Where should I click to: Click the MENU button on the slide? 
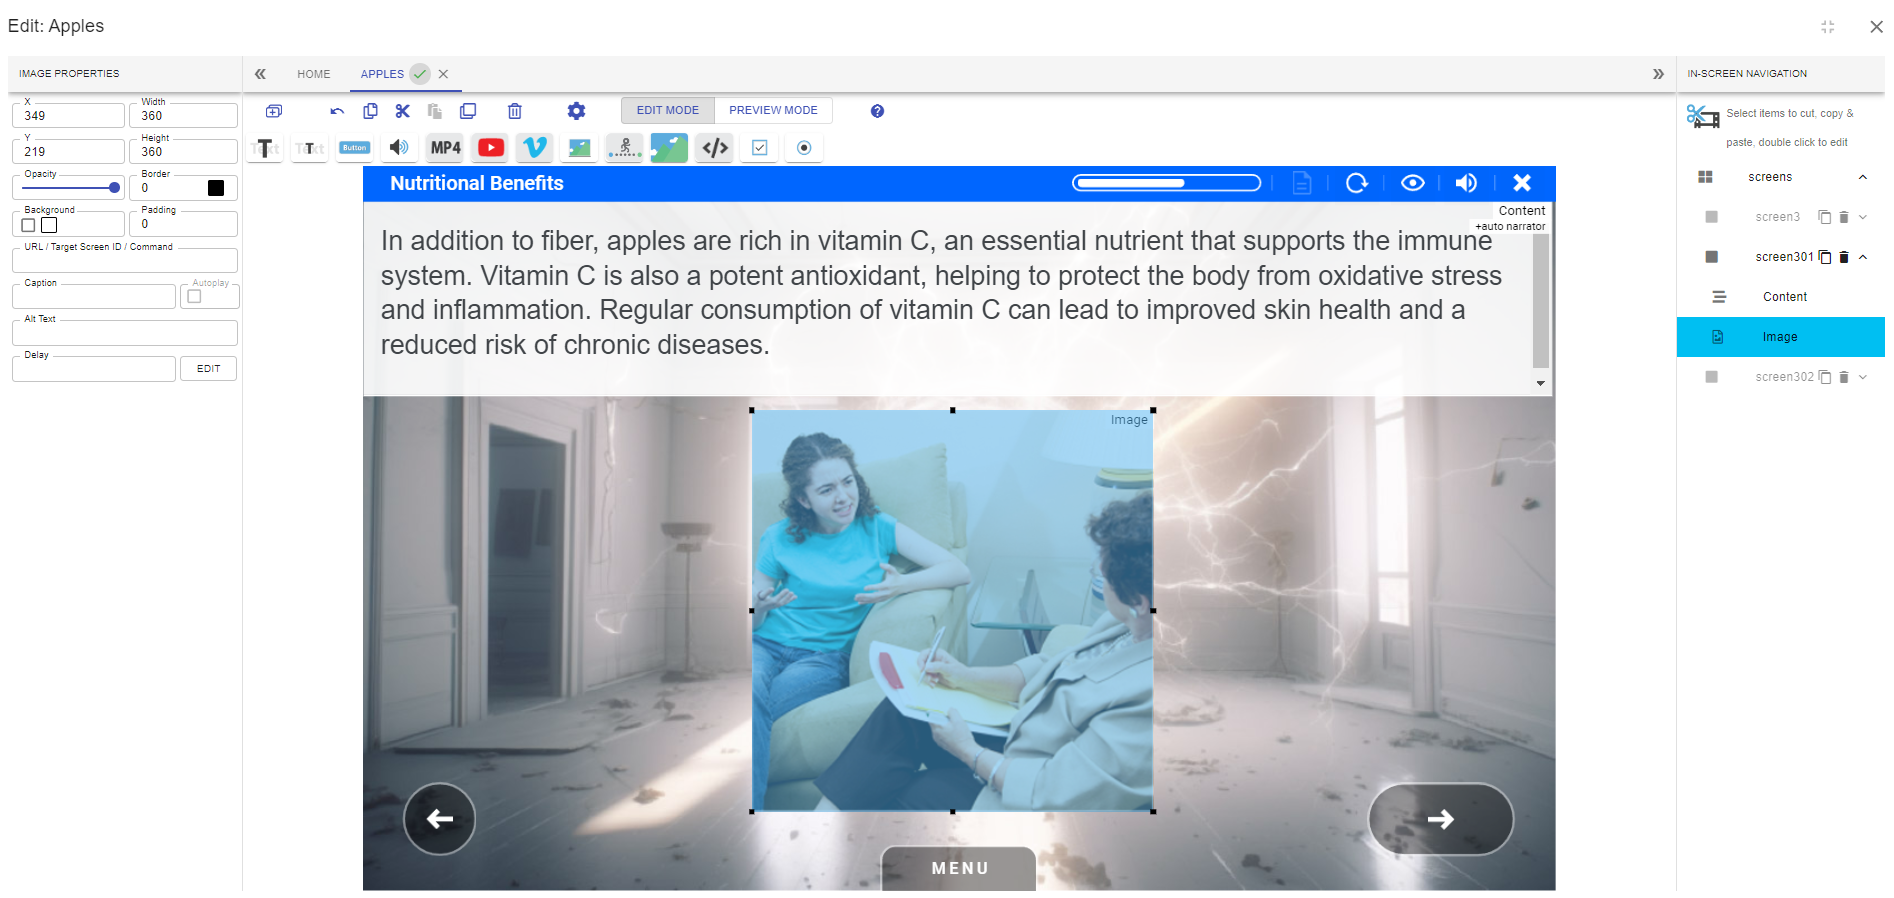click(959, 868)
